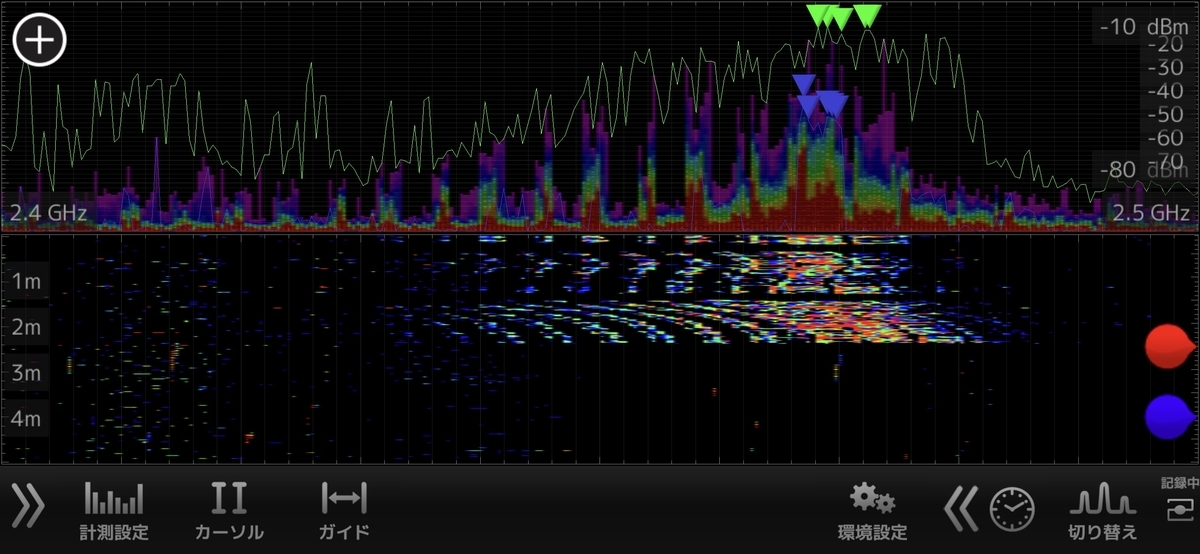The height and width of the screenshot is (554, 1200).
Task: Tap the 4m waterfall time label
Action: pyautogui.click(x=26, y=418)
